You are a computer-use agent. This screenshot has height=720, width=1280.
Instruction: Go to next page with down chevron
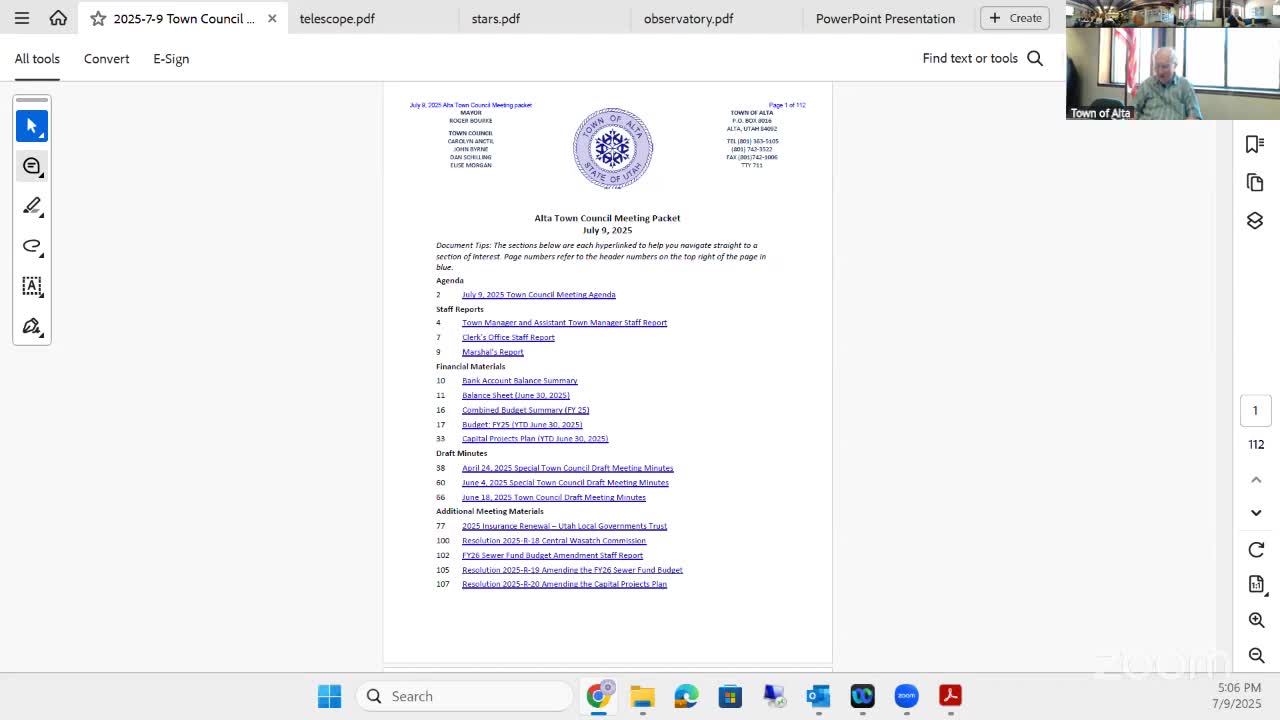[1256, 513]
